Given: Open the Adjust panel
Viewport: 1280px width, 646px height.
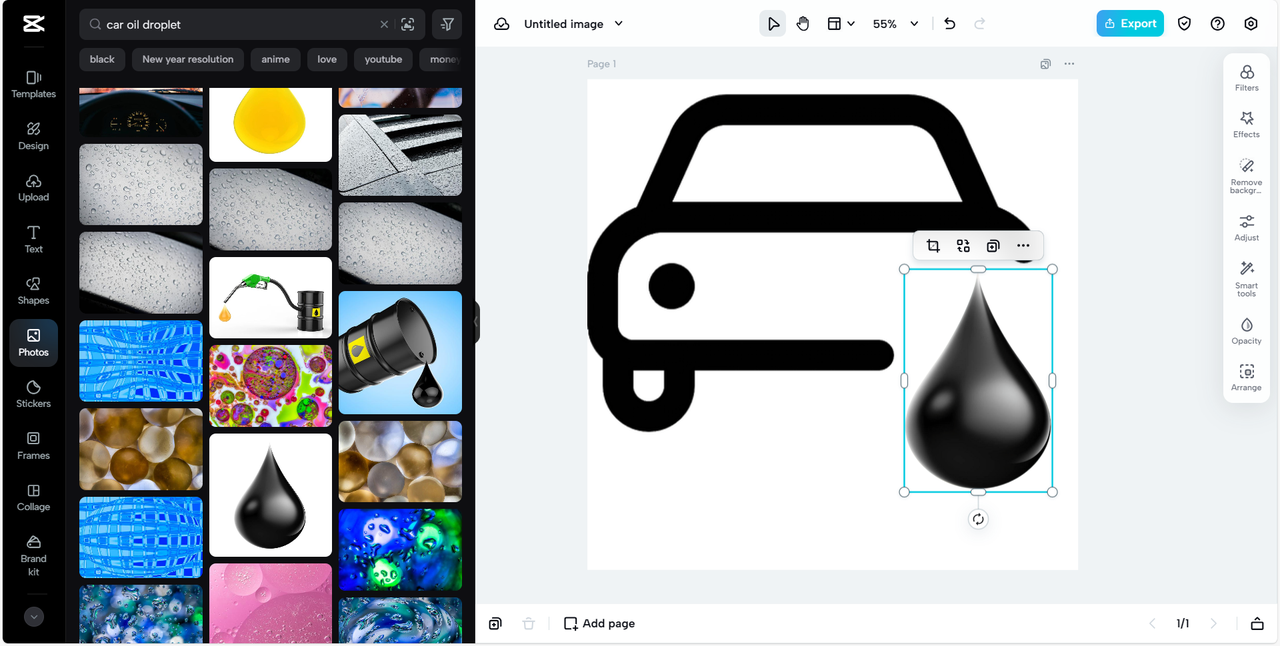Looking at the screenshot, I should 1247,228.
